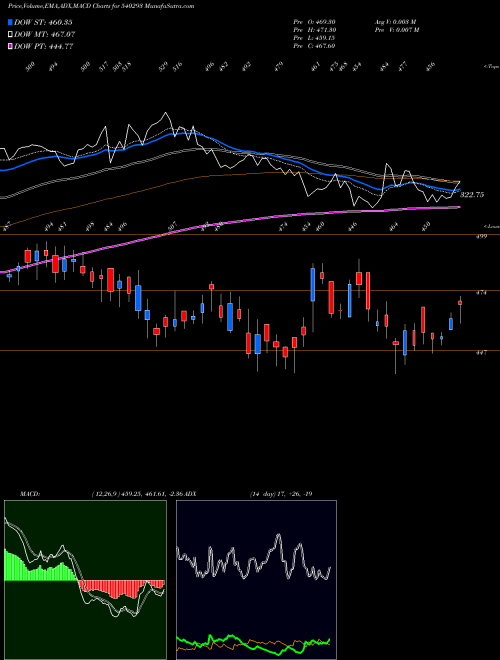Click the magenta DOW PT legend swatch
The height and width of the screenshot is (660, 500).
pos(11,46)
